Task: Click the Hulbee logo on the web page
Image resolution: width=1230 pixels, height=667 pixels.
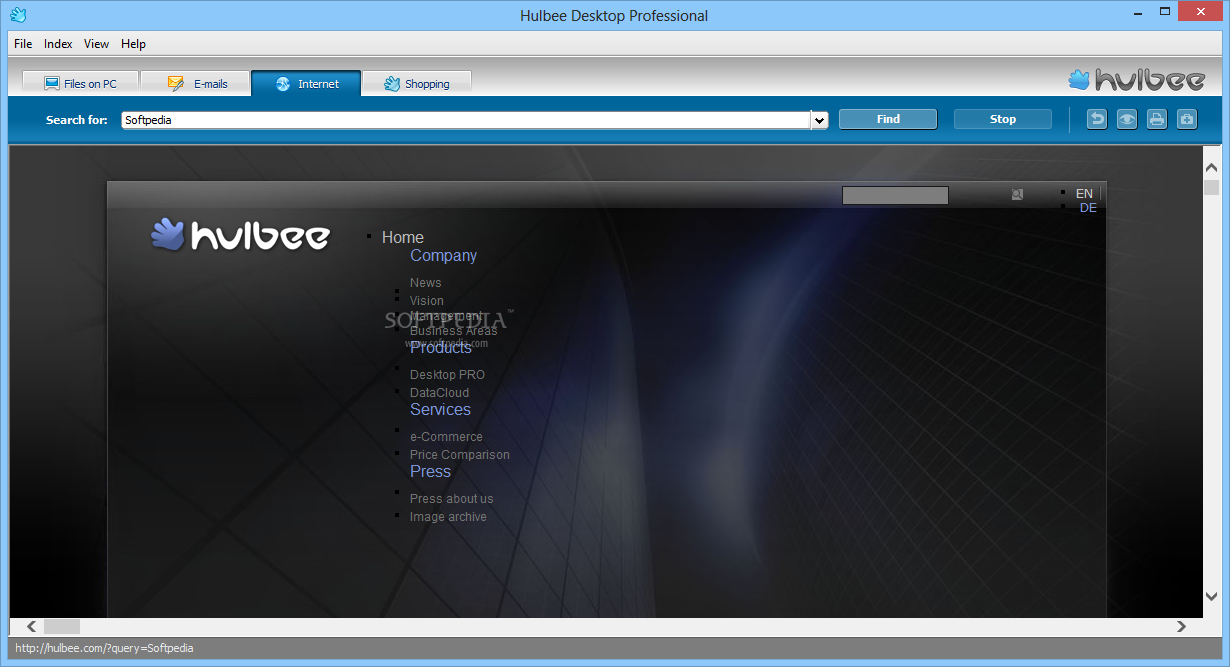Action: pos(240,235)
